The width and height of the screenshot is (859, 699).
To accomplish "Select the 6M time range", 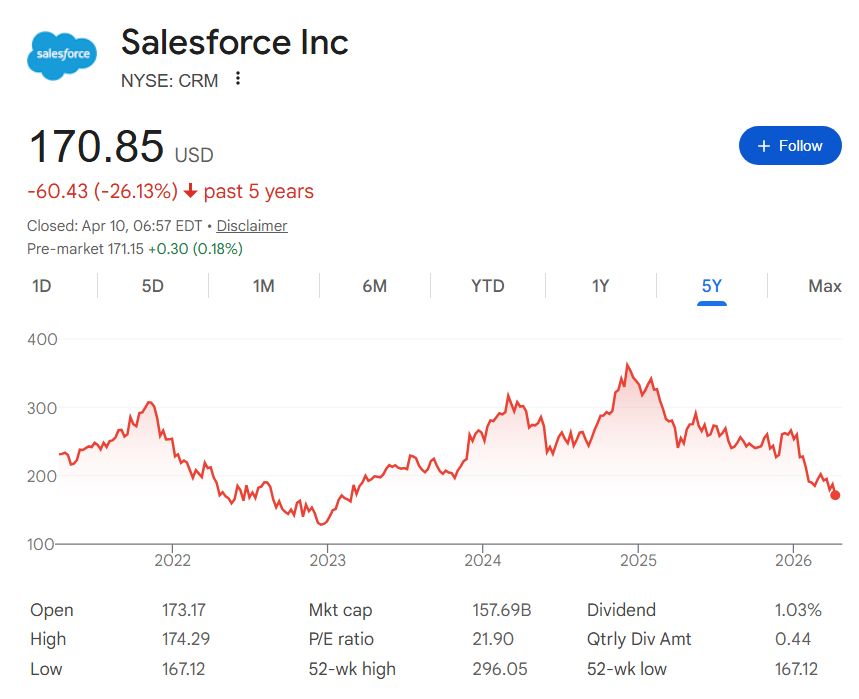I will 375,286.
